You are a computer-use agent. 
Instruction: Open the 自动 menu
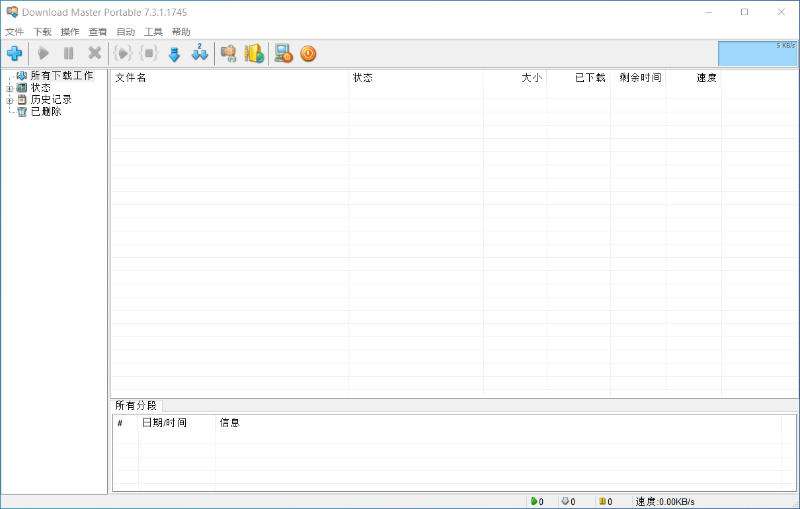(x=126, y=32)
